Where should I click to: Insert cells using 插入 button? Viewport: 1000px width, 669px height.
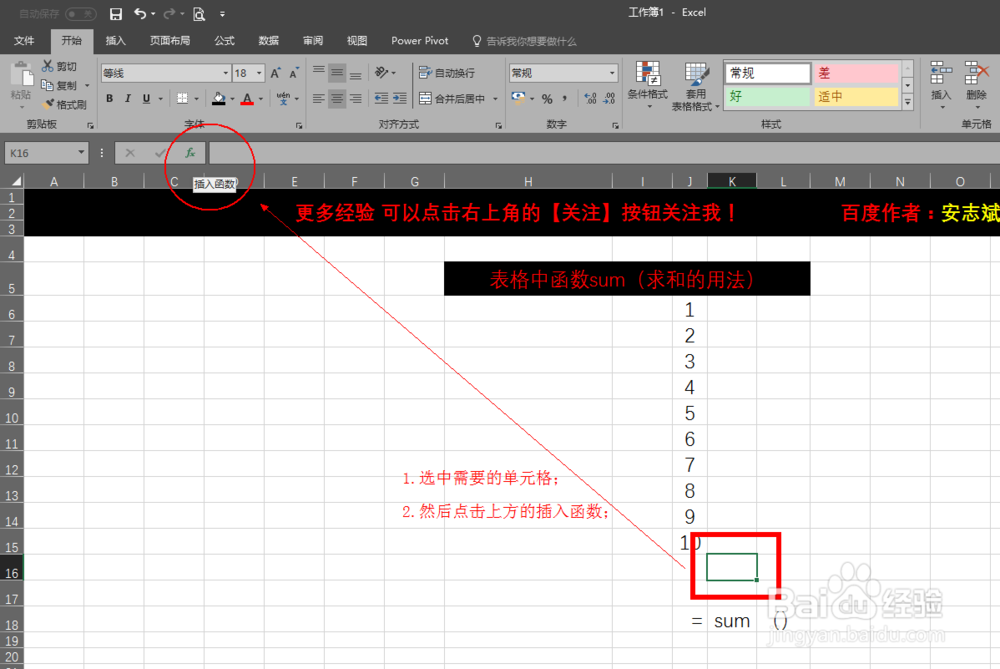(x=941, y=85)
